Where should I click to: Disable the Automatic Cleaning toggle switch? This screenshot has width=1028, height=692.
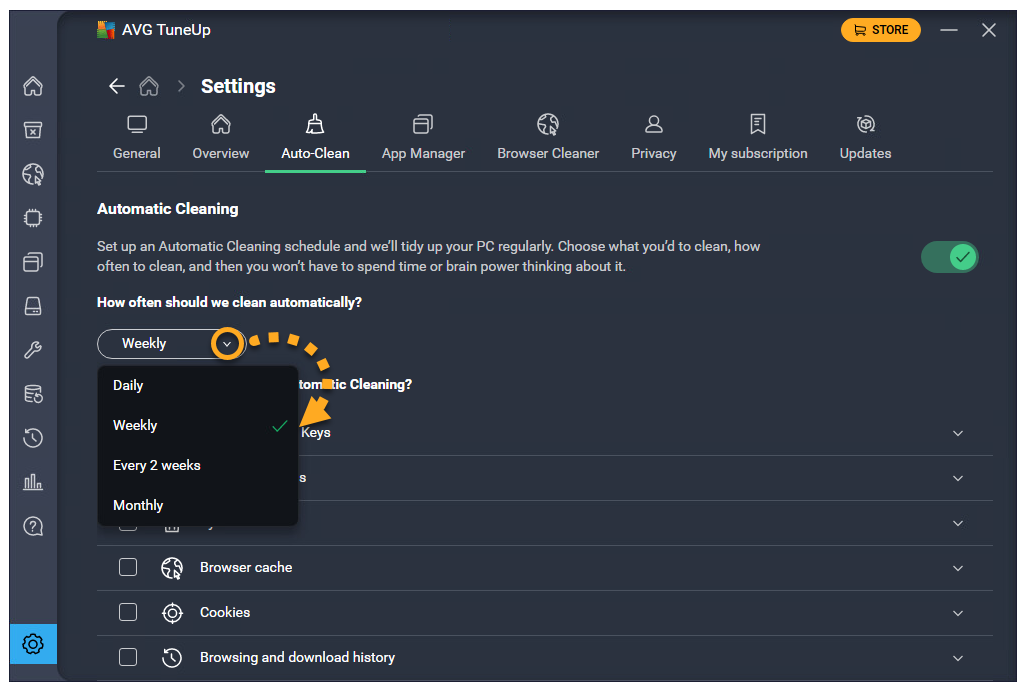949,257
